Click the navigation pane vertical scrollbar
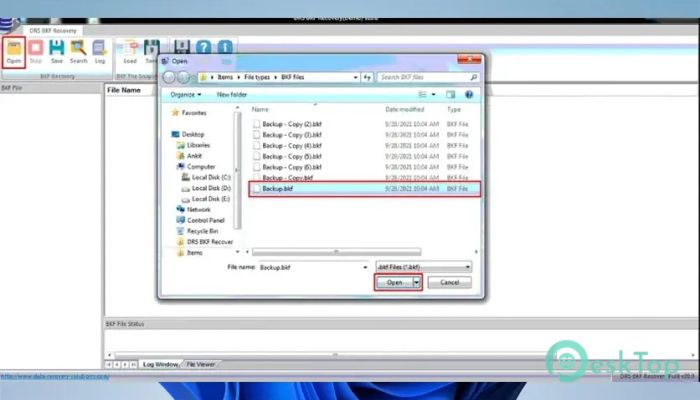 pos(237,170)
